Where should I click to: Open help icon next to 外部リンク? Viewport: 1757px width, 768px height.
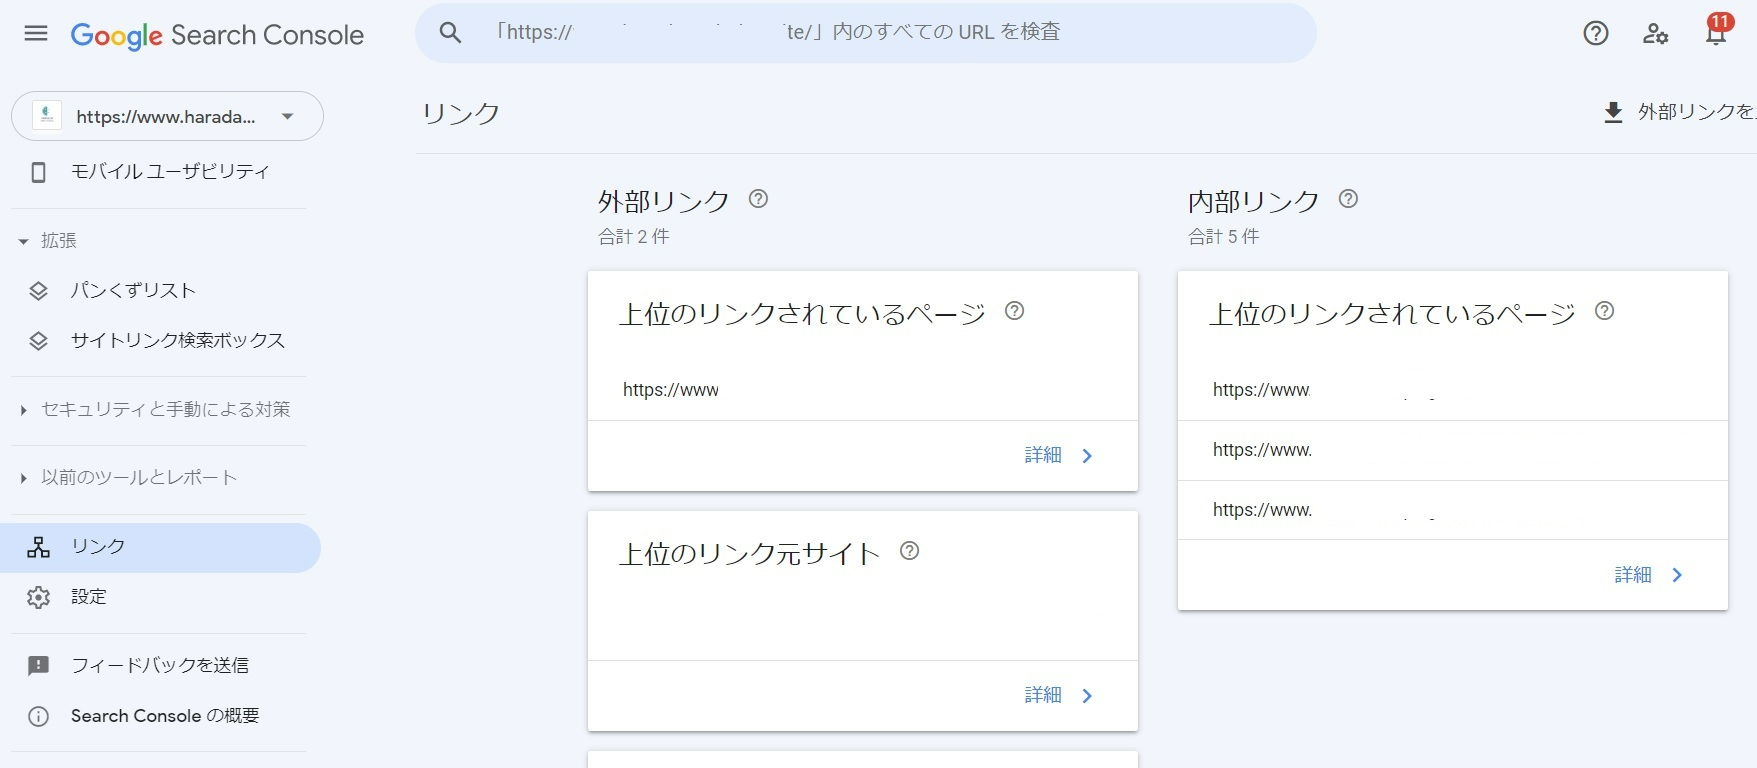758,199
